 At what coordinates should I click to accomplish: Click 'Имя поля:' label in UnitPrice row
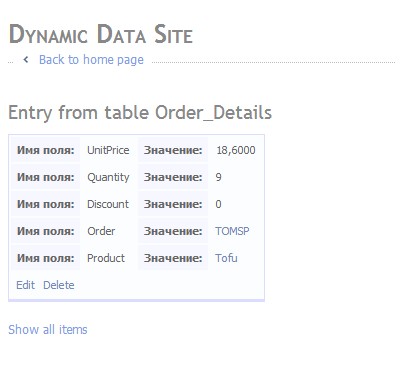point(46,150)
